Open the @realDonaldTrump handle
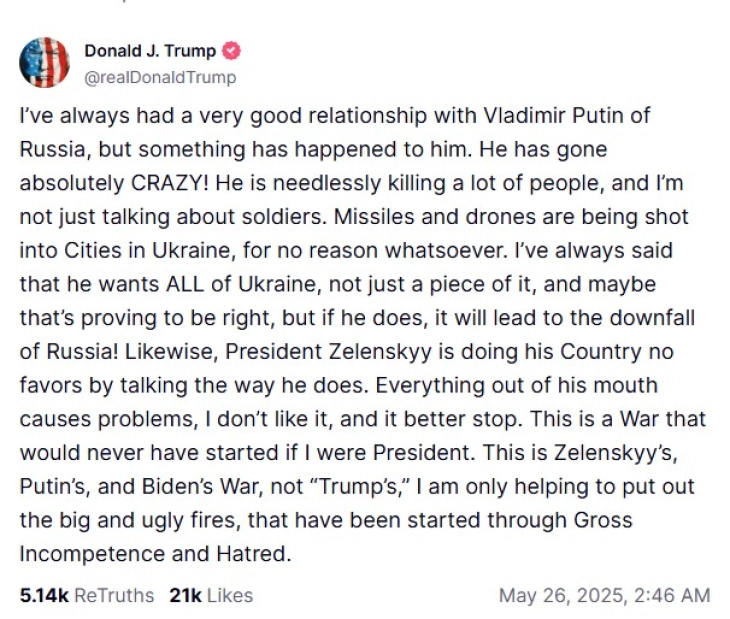730x619 pixels. (160, 77)
